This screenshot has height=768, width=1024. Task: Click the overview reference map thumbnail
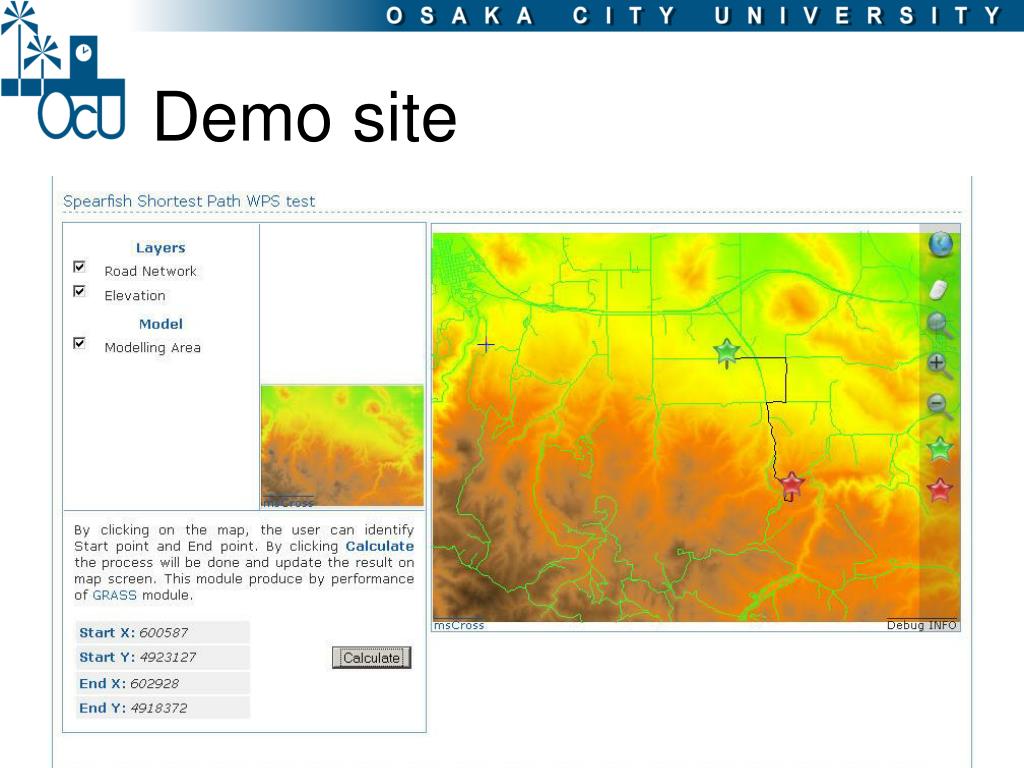click(342, 446)
